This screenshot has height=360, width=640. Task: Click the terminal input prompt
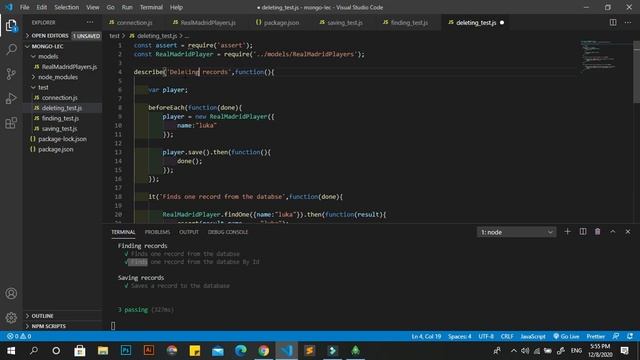[x=113, y=326]
